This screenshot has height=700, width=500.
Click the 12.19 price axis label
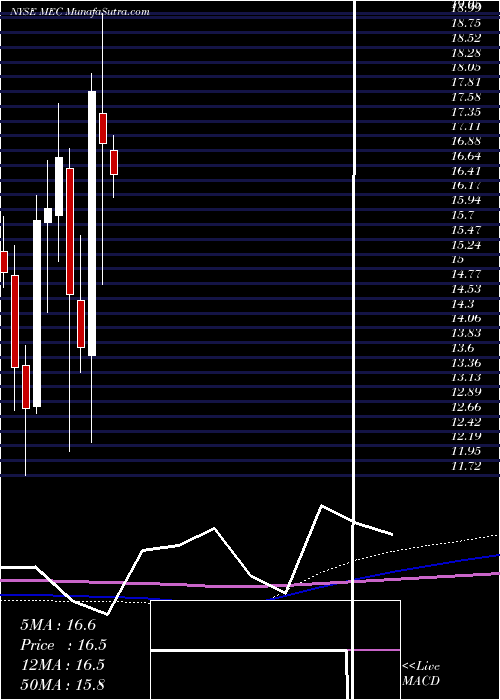[x=466, y=437]
